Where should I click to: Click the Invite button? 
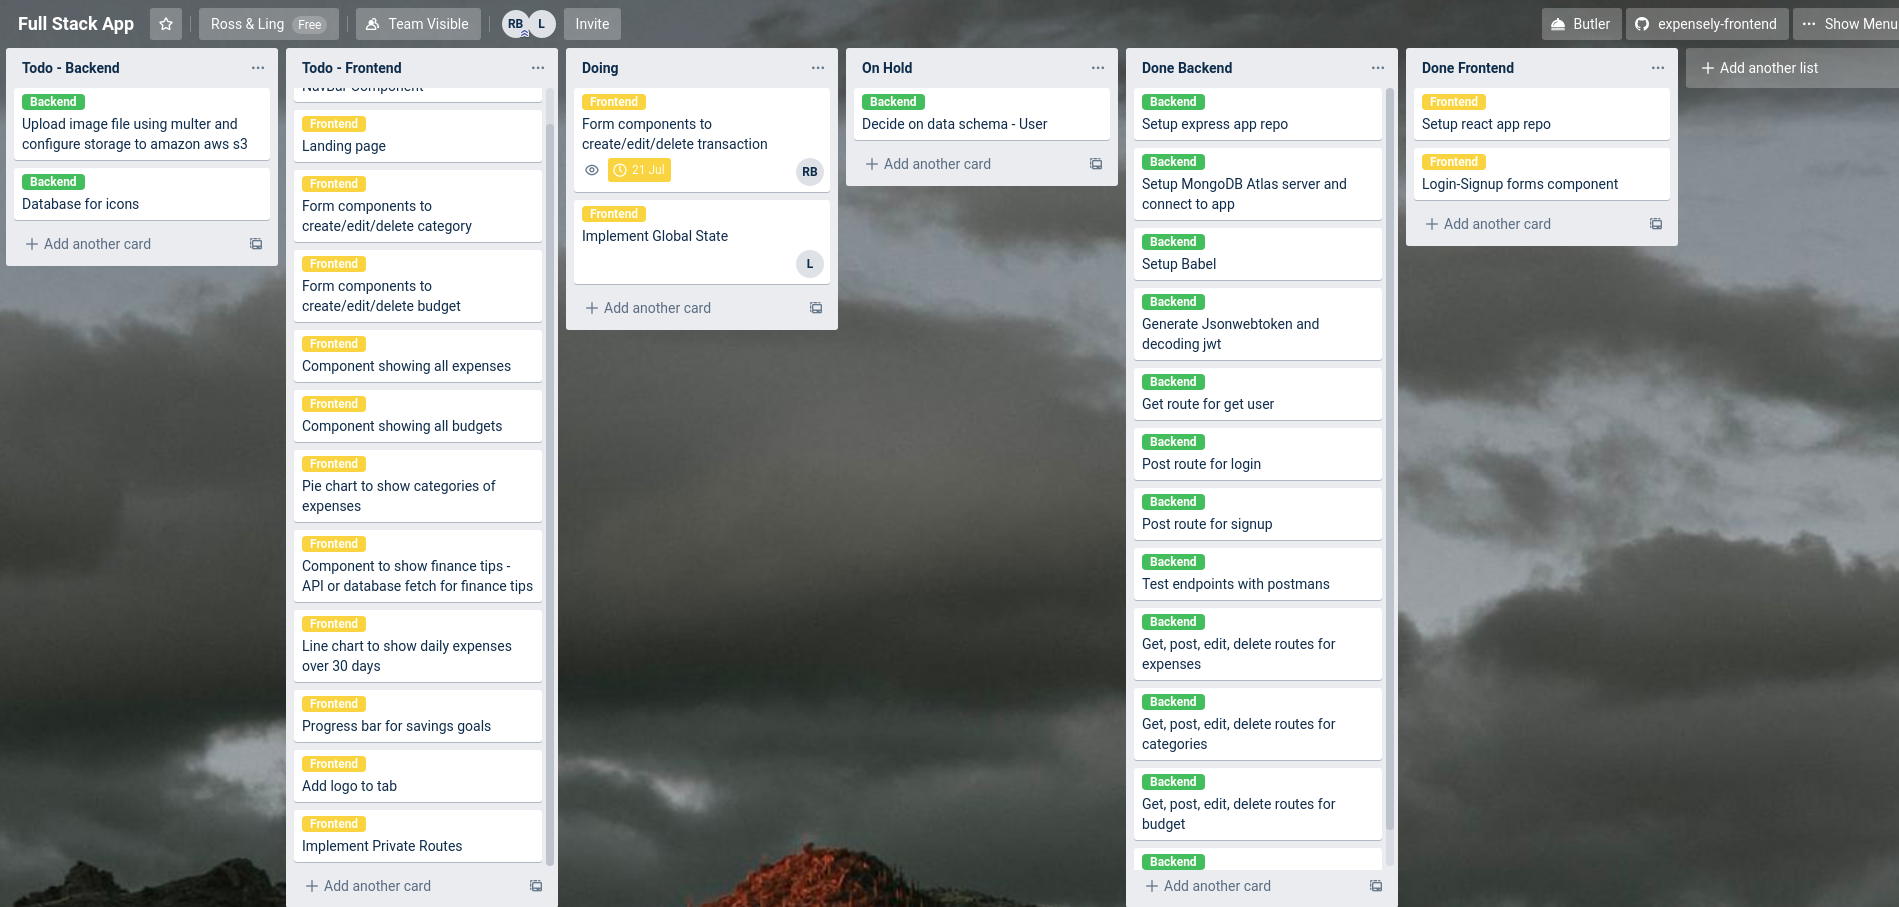click(x=592, y=24)
